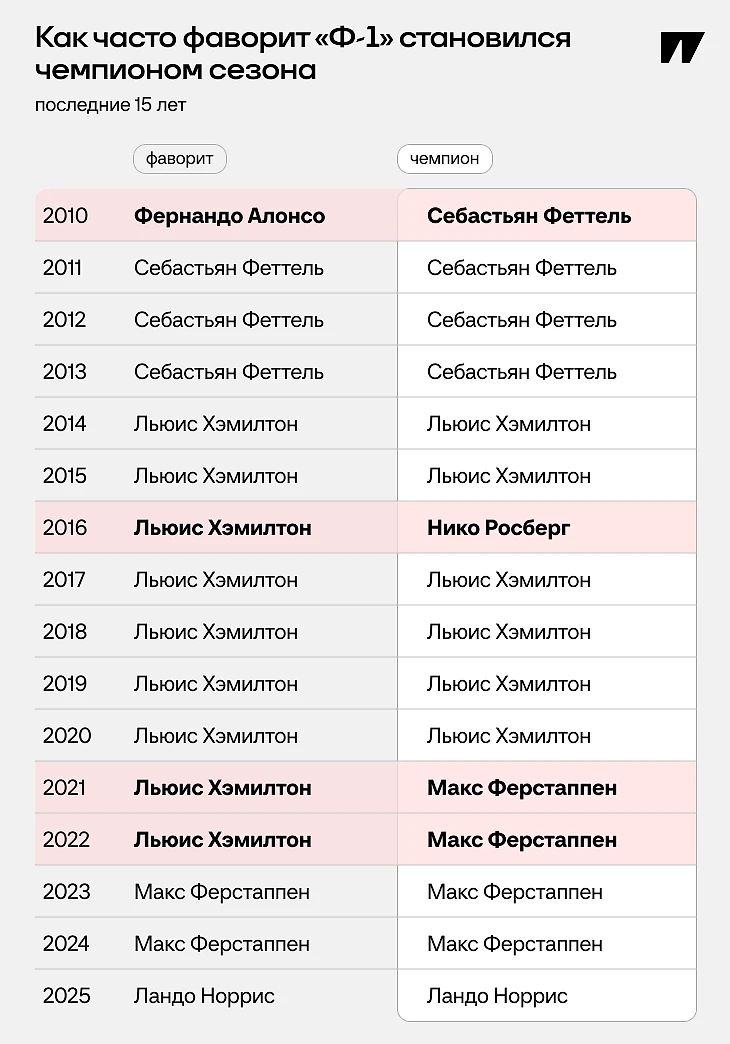Click champion Себастьян Феттель in 2010 row
The image size is (730, 1044).
[x=529, y=216]
